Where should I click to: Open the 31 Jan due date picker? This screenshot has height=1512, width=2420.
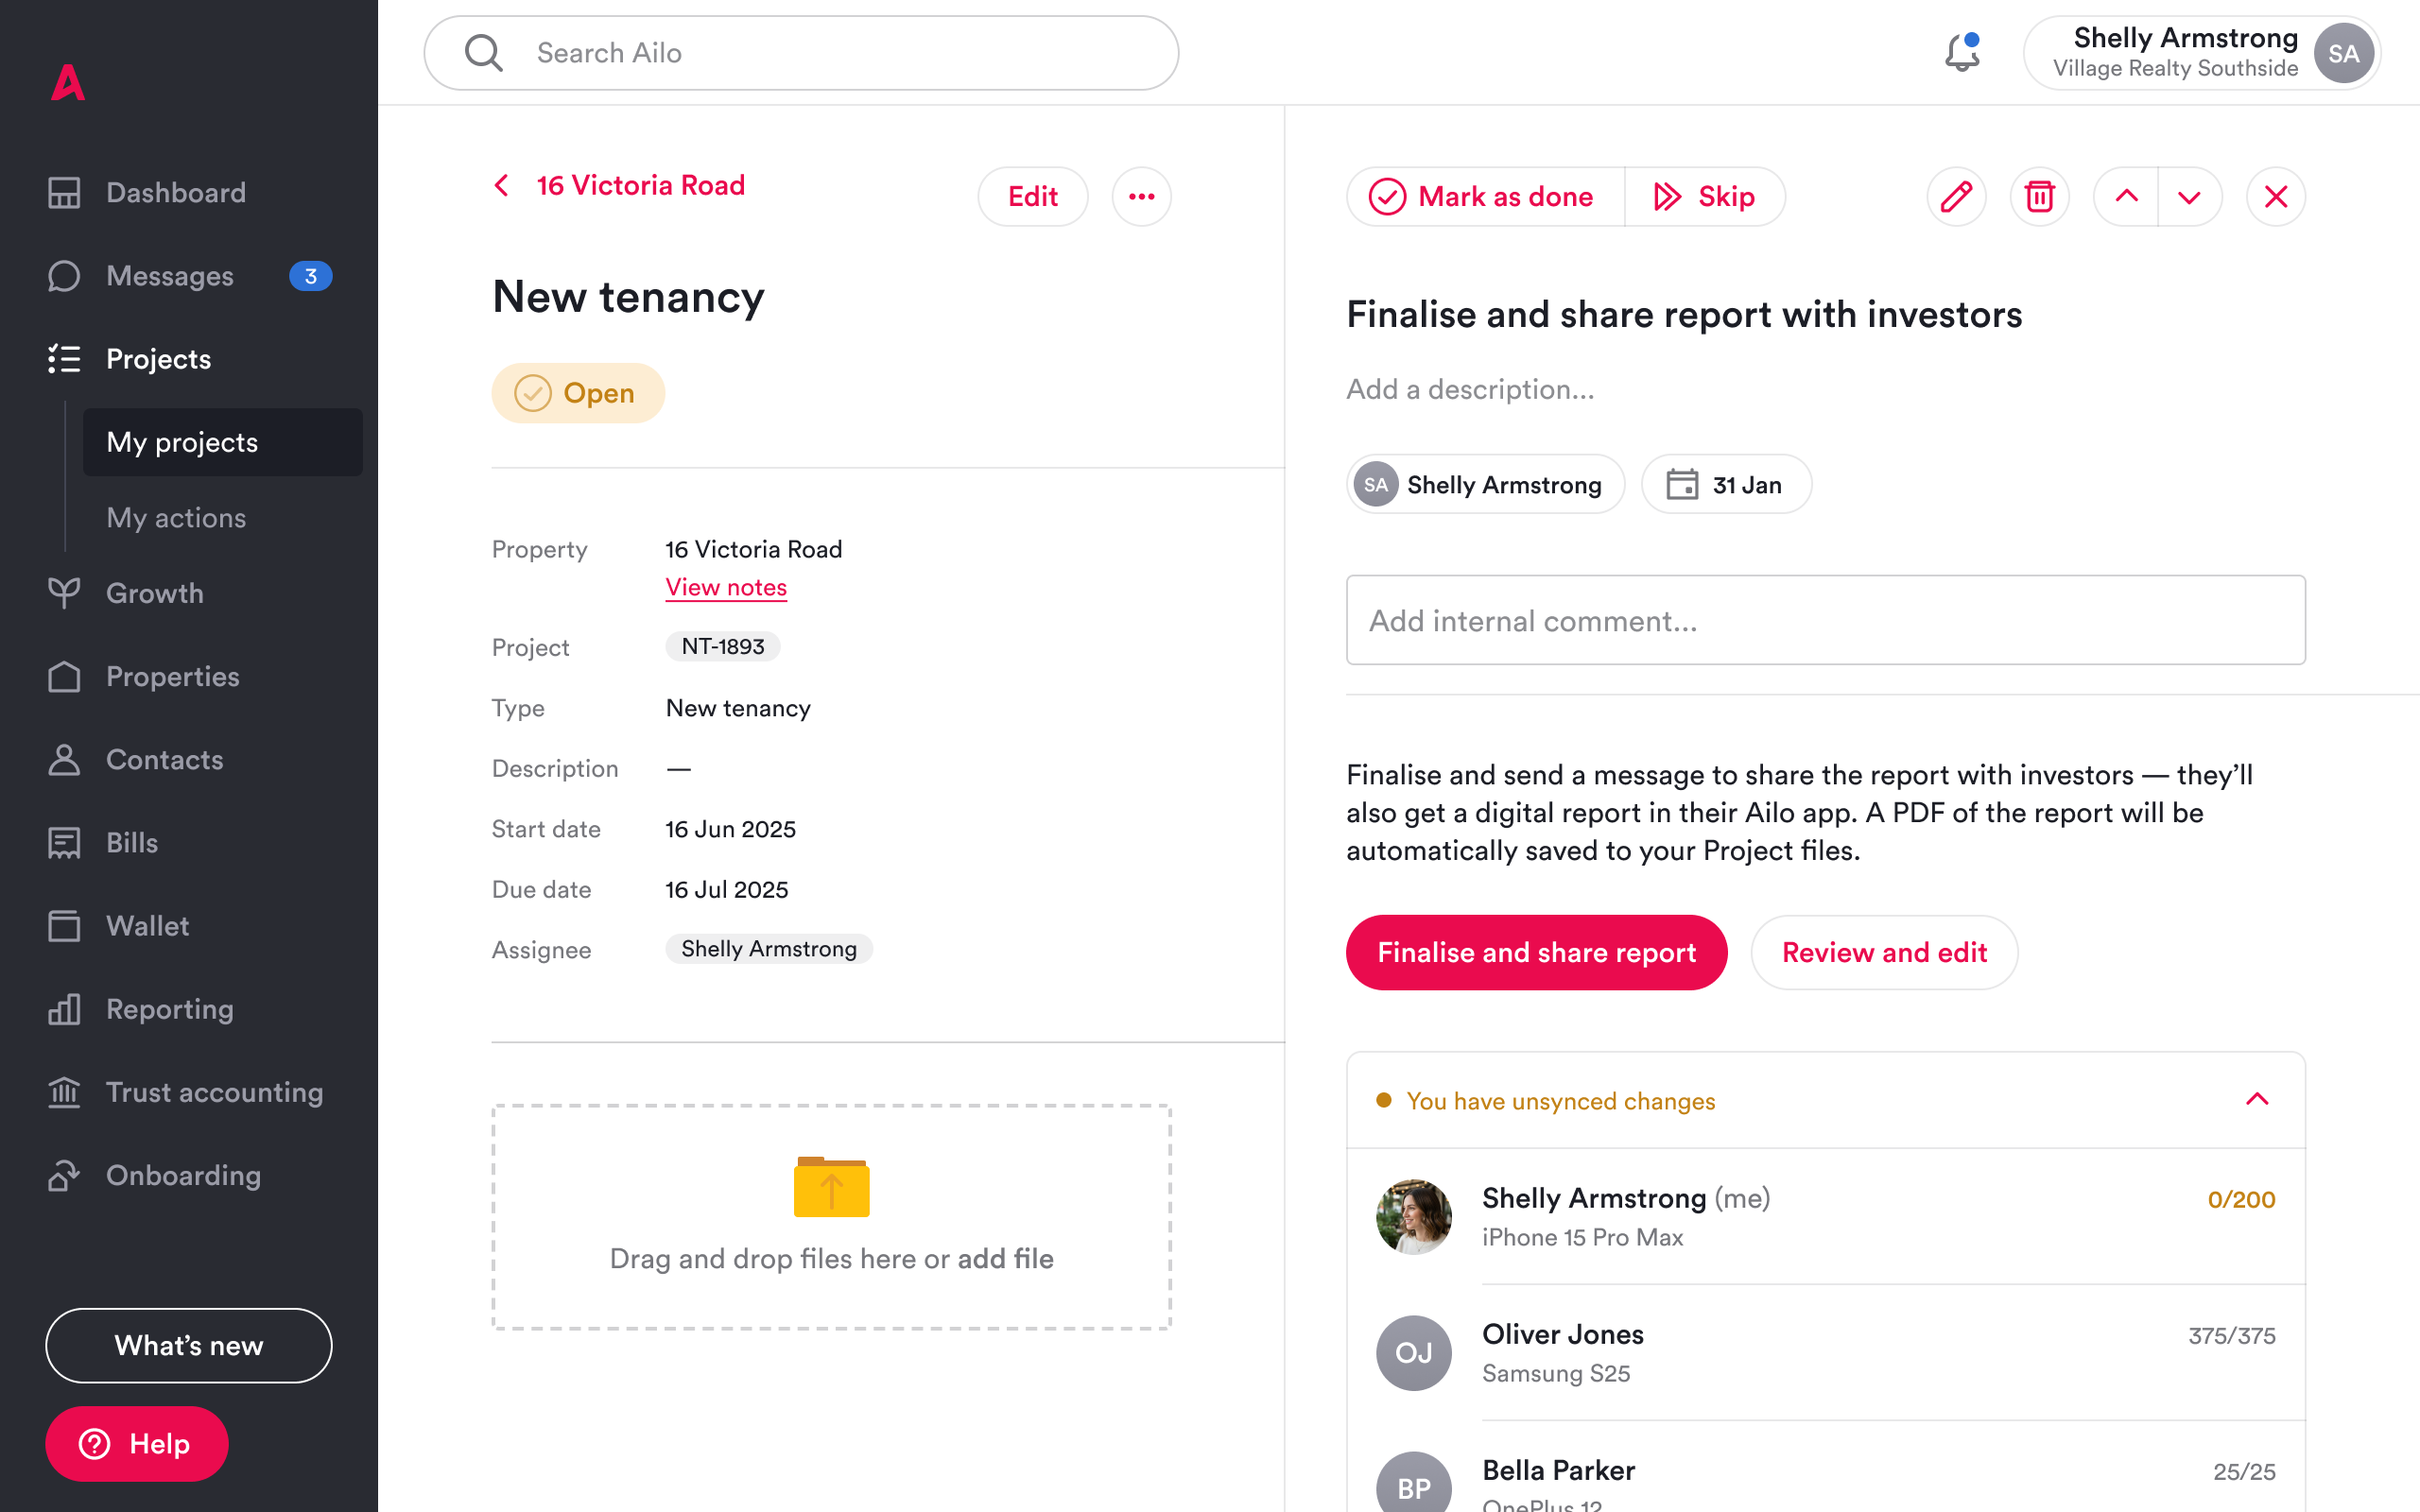tap(1725, 485)
